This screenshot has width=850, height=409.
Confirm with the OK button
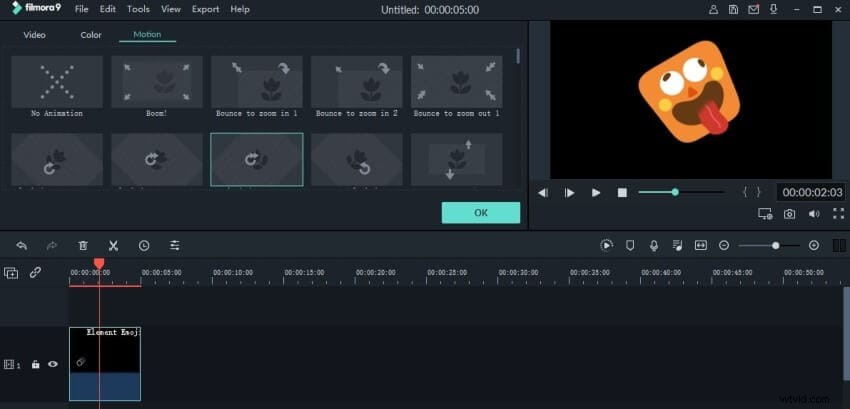coord(481,213)
